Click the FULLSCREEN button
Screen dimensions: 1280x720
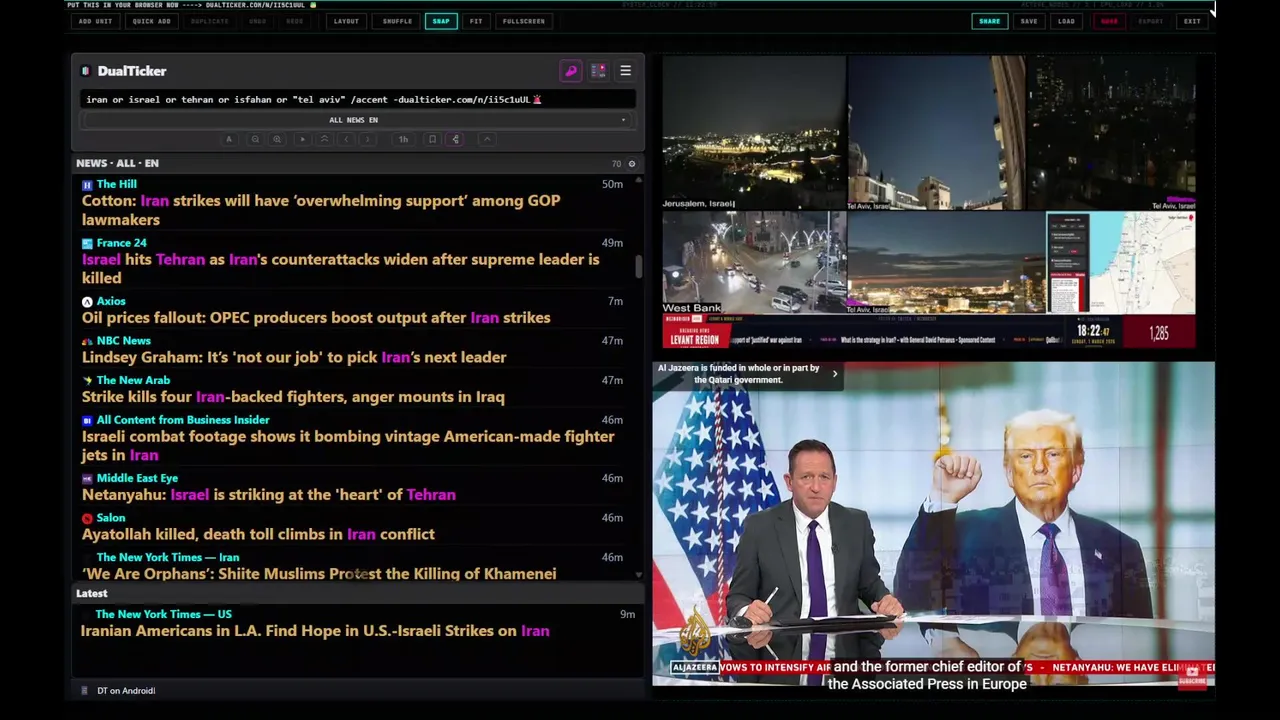524,21
